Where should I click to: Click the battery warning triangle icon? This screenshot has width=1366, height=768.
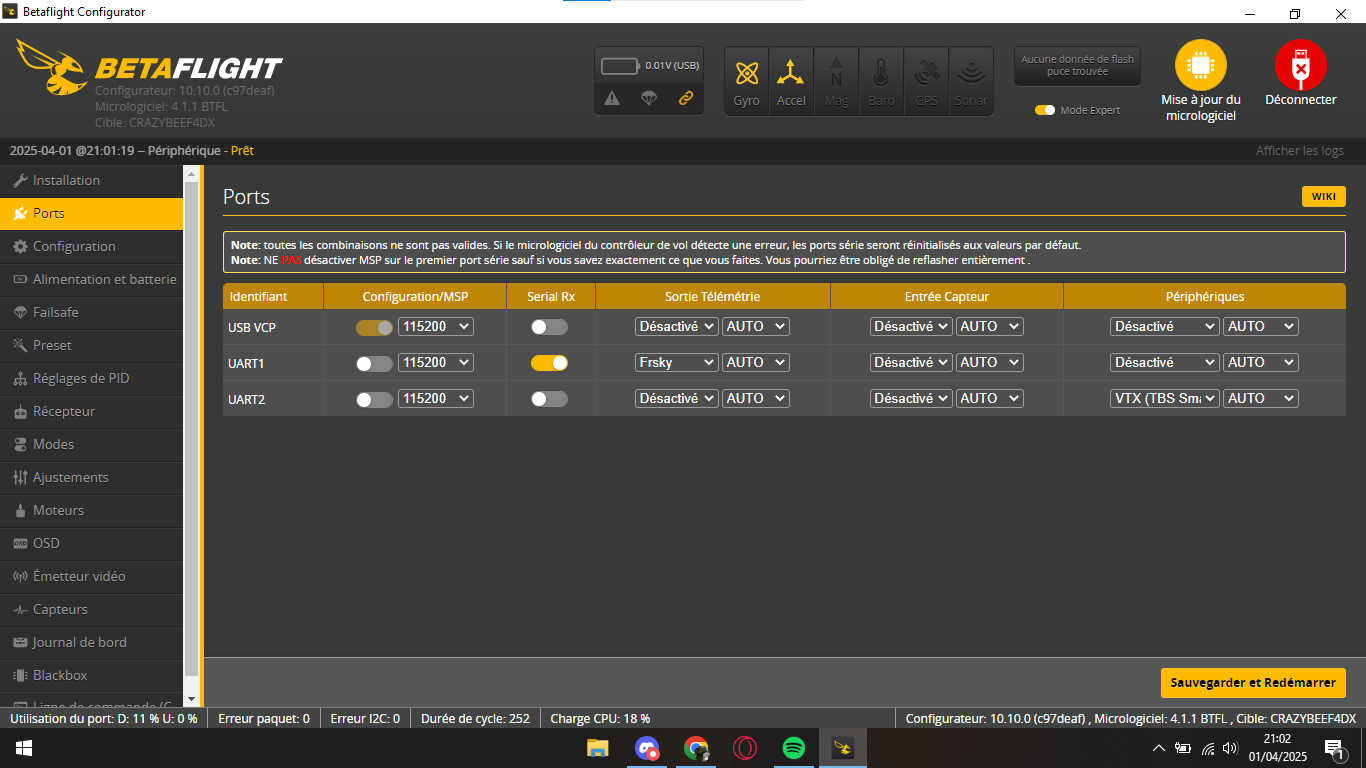coord(612,98)
